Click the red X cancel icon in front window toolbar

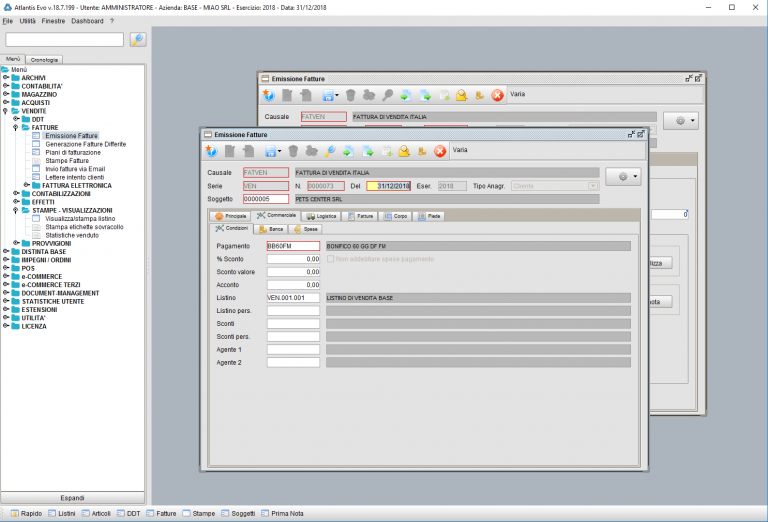click(x=440, y=151)
